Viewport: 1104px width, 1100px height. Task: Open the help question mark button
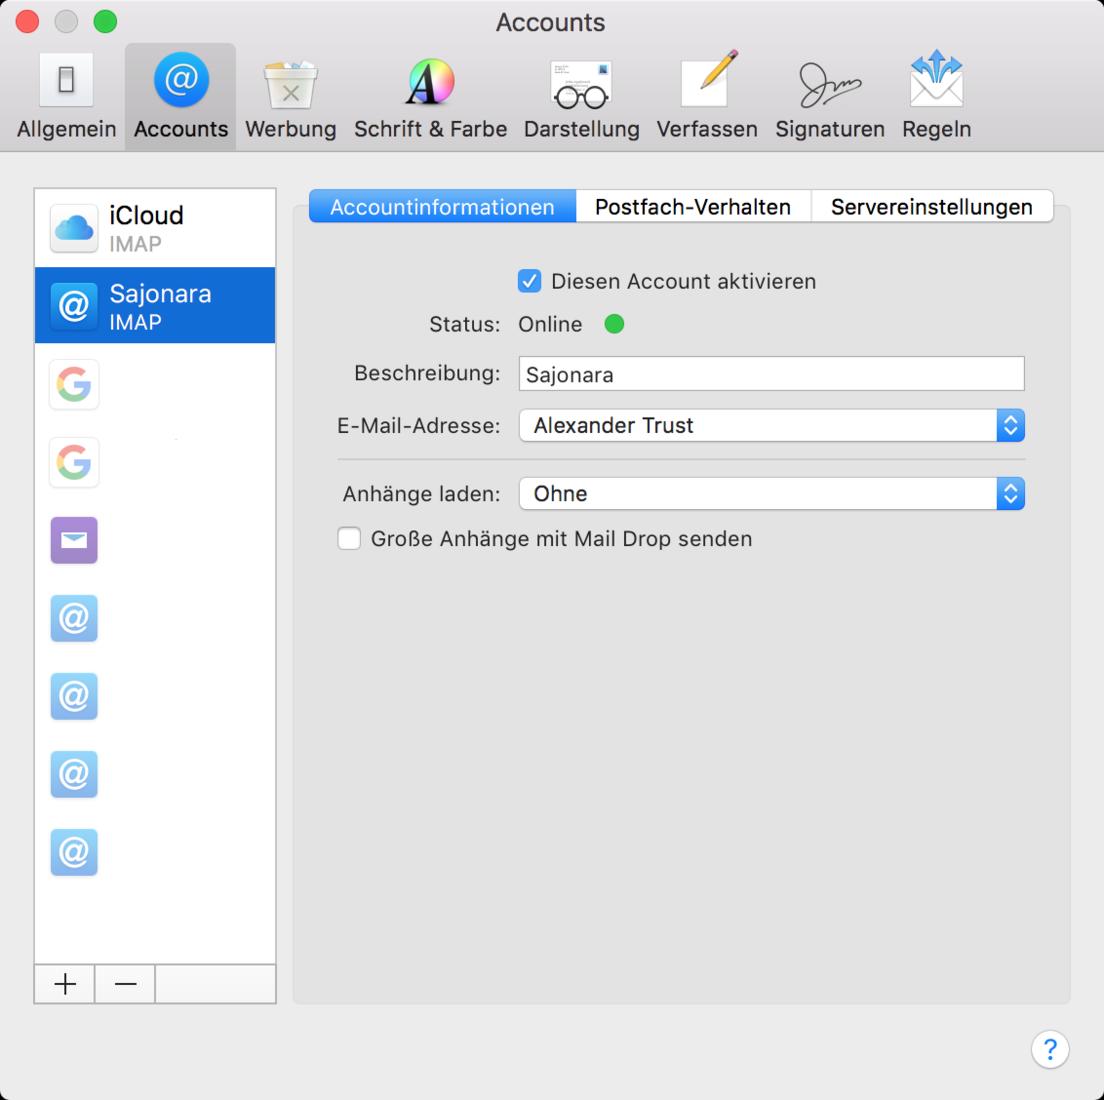(x=1050, y=1049)
